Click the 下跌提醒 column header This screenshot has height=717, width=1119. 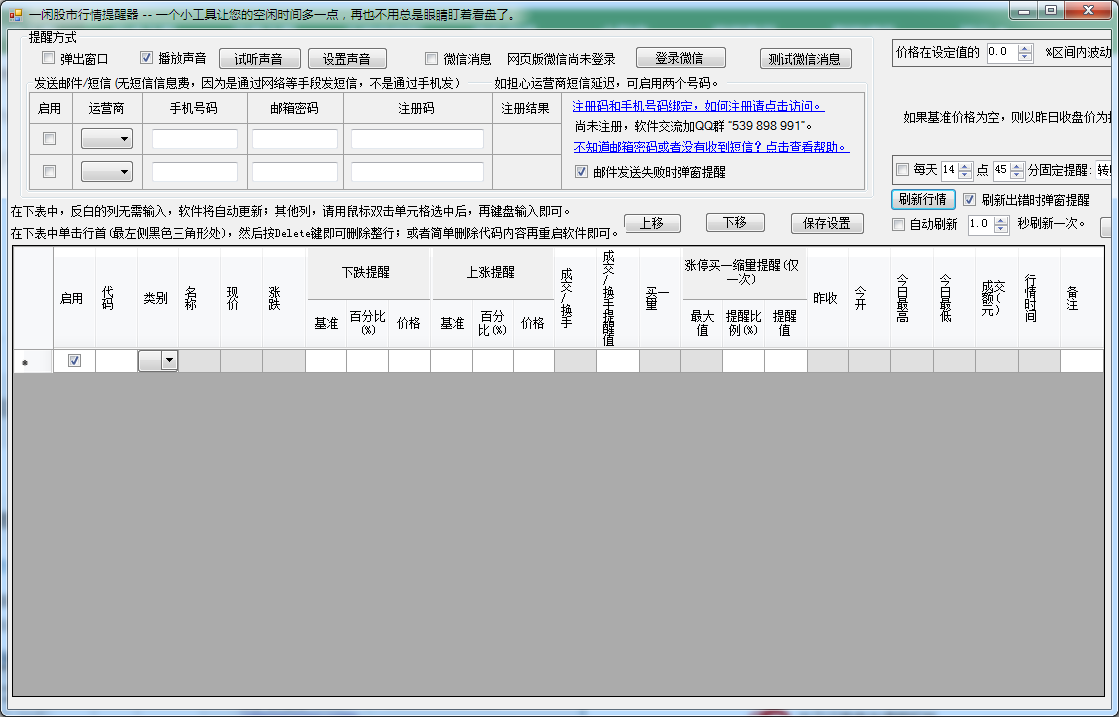coord(368,273)
